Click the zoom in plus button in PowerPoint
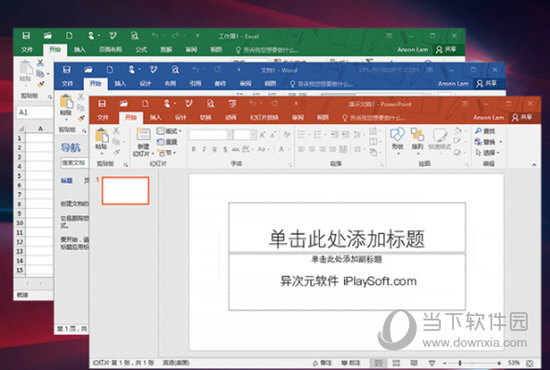 click(x=499, y=363)
